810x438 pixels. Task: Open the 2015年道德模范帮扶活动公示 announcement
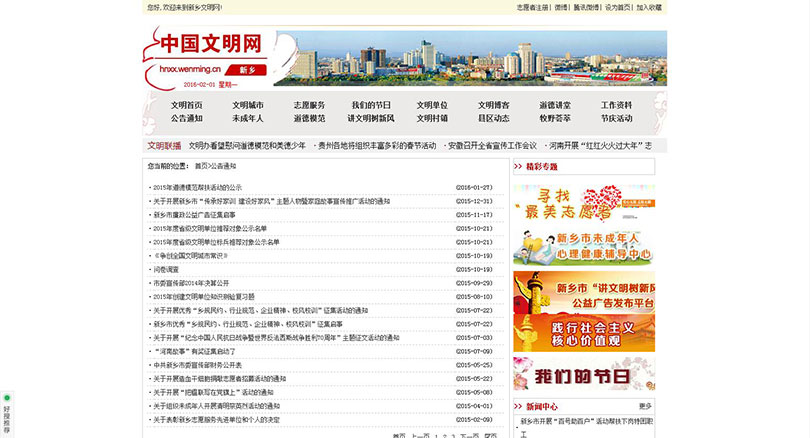197,187
